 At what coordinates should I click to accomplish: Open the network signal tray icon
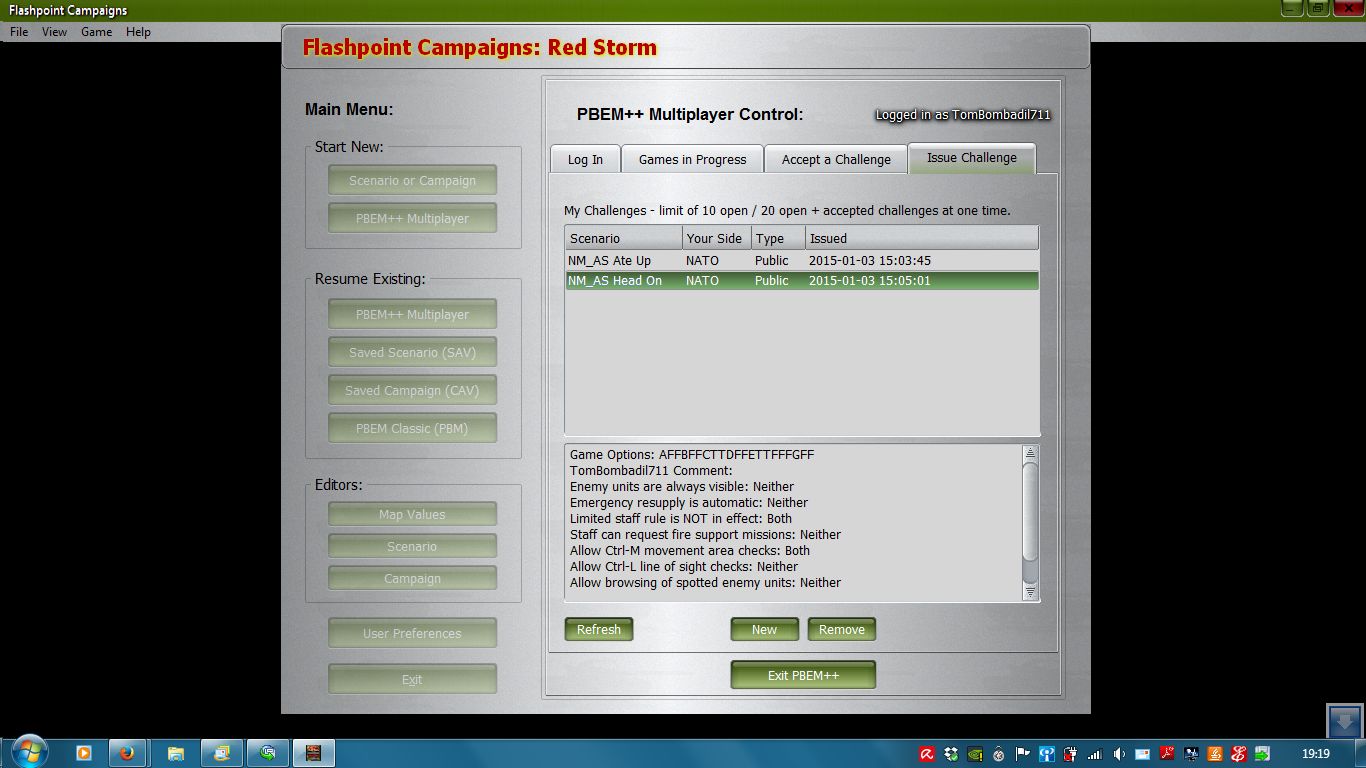pos(1095,754)
